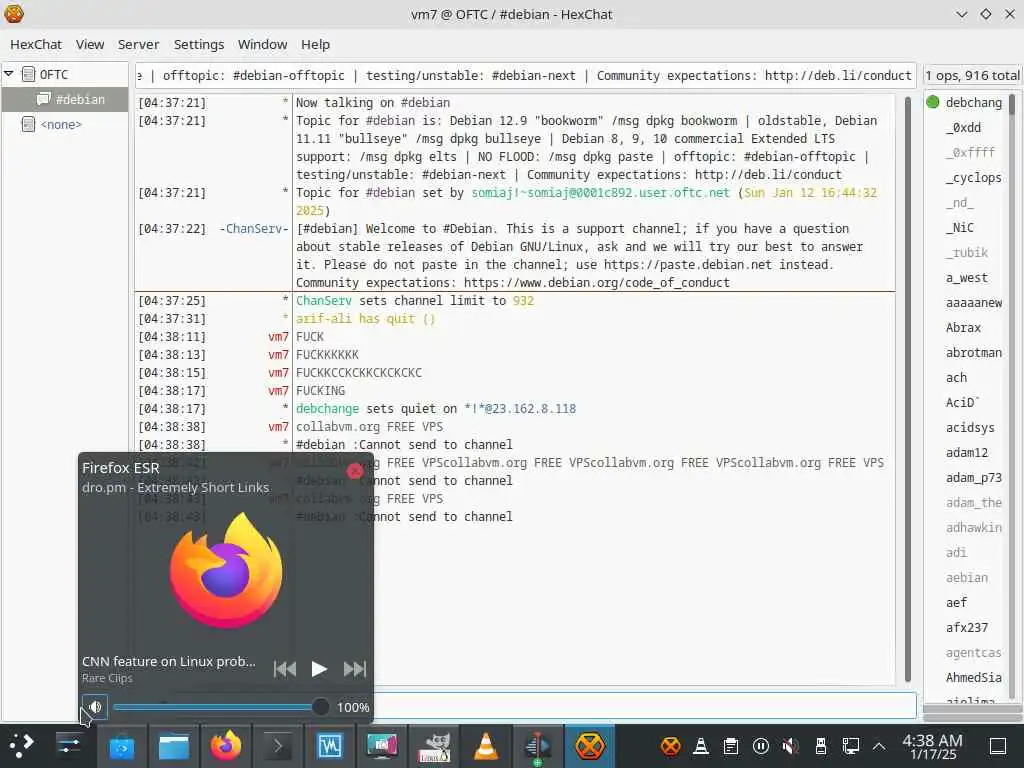Click the green op dot next to debchang
Image resolution: width=1024 pixels, height=768 pixels.
tap(933, 102)
